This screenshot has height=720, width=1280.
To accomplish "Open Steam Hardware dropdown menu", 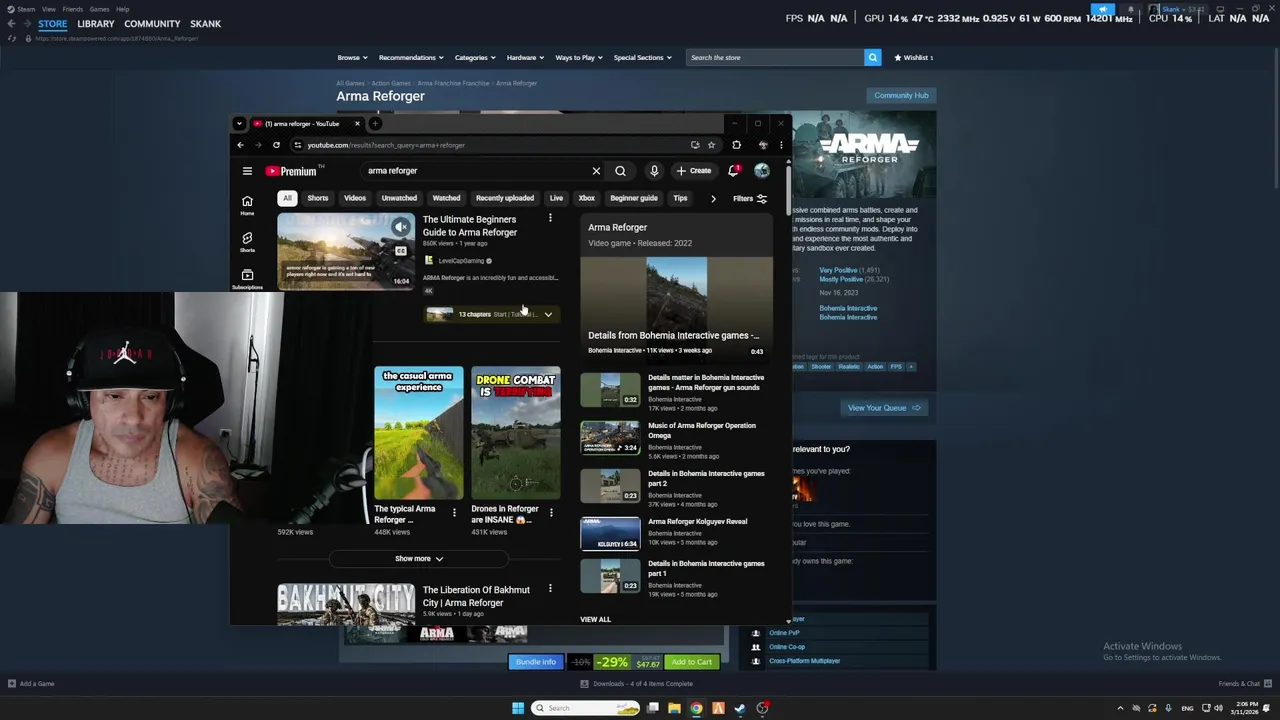I will pyautogui.click(x=525, y=58).
